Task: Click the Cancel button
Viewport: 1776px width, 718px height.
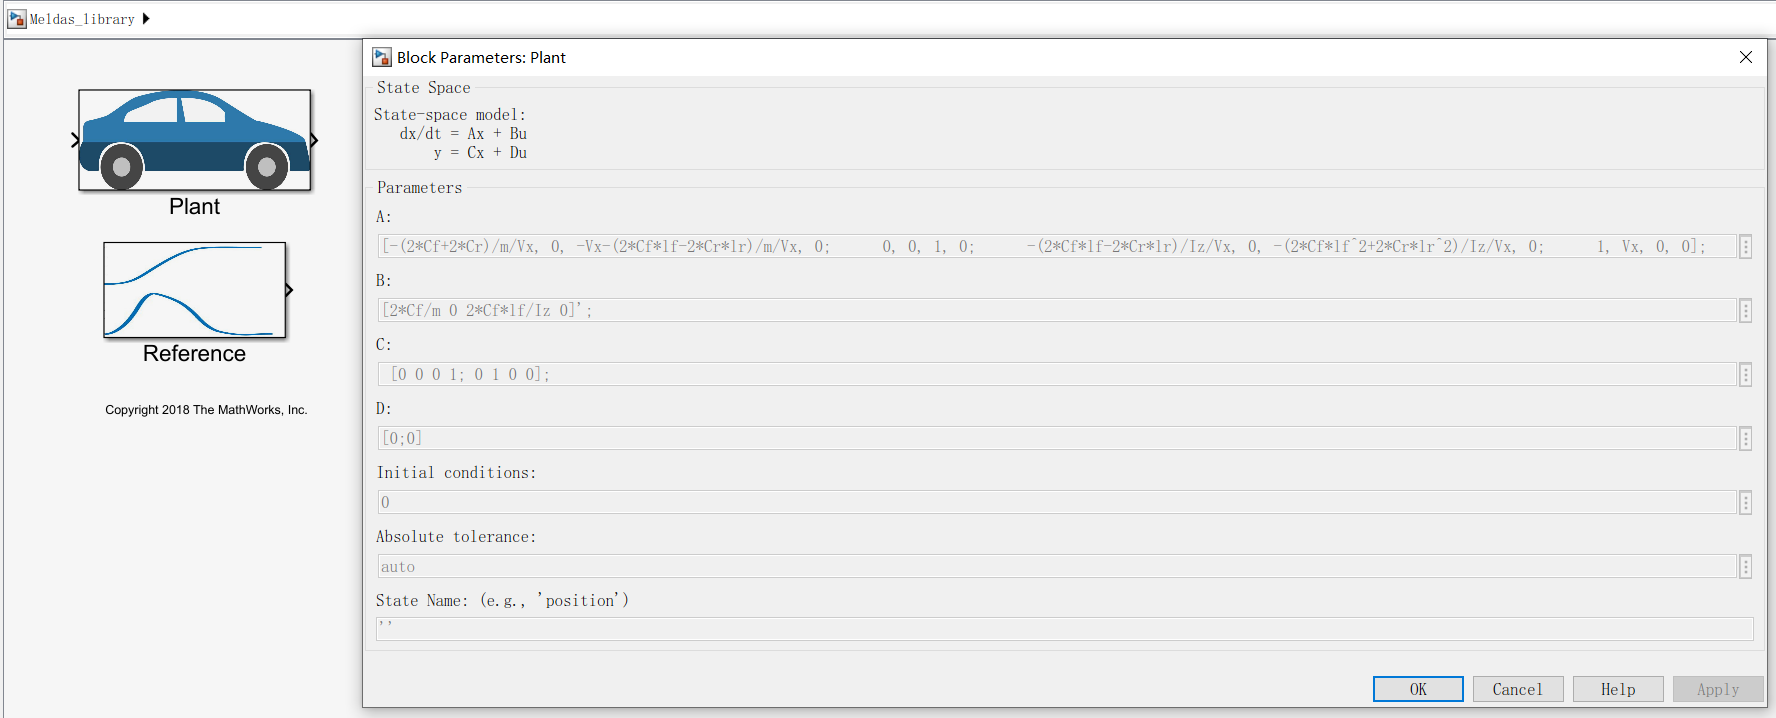Action: click(1518, 689)
